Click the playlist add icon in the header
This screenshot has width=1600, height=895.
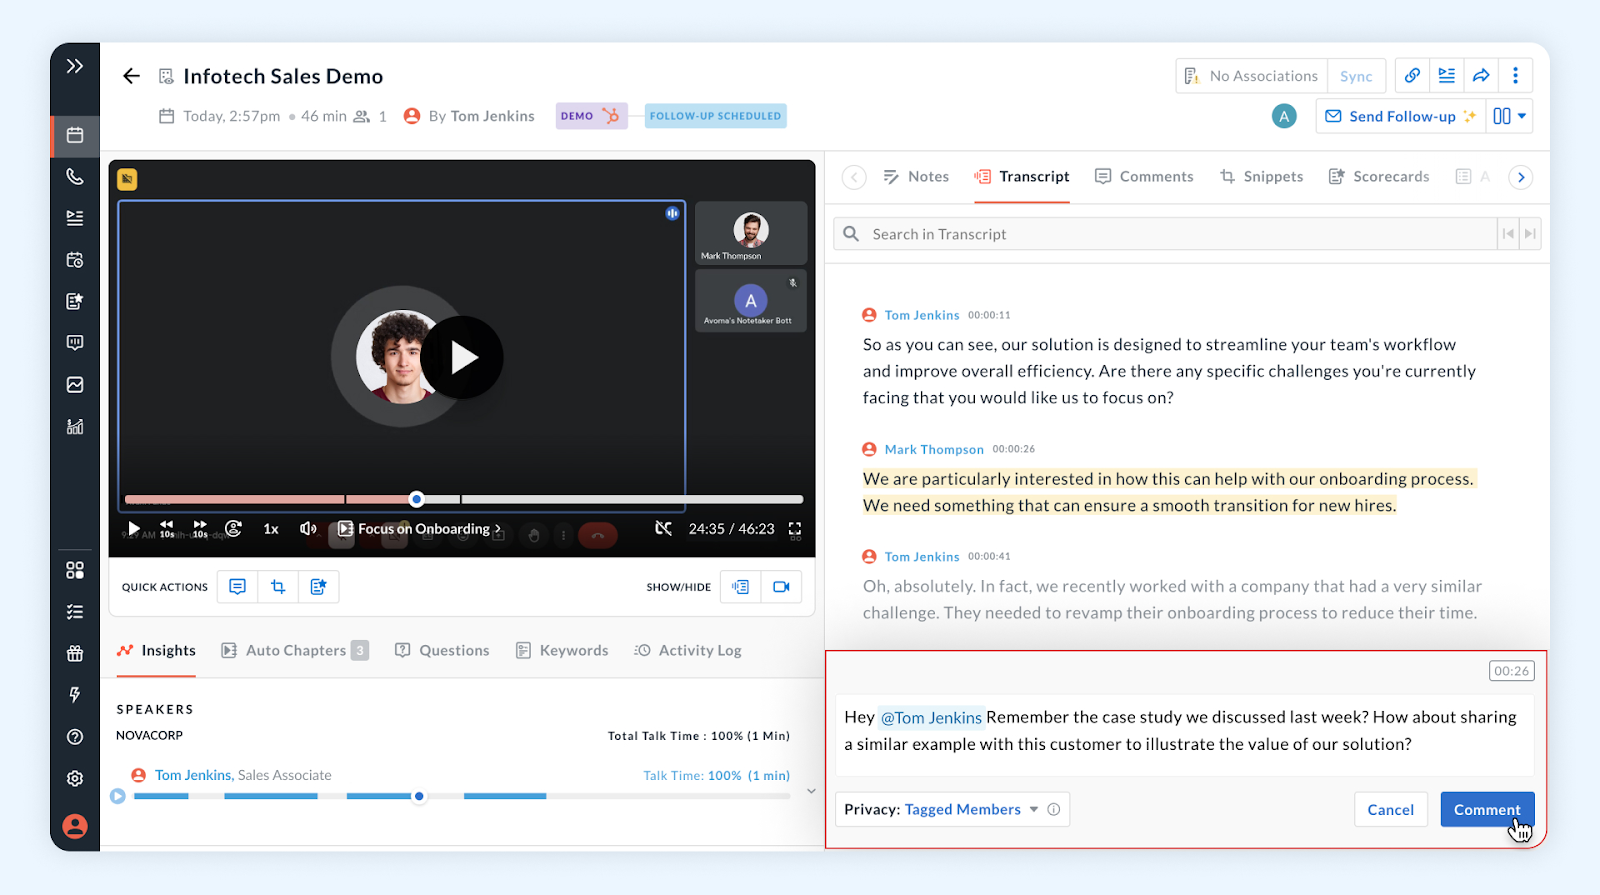[x=1447, y=75]
